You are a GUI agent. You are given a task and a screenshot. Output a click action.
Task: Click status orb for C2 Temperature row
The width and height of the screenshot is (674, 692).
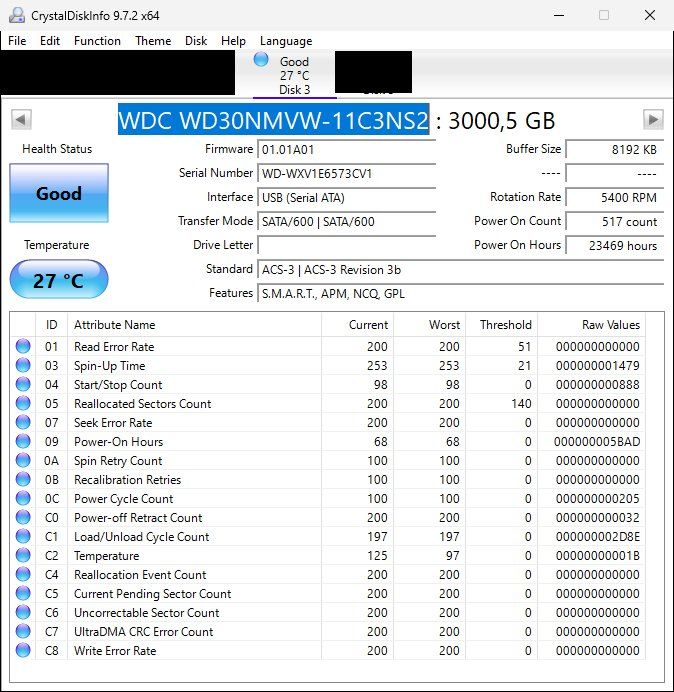(23, 555)
